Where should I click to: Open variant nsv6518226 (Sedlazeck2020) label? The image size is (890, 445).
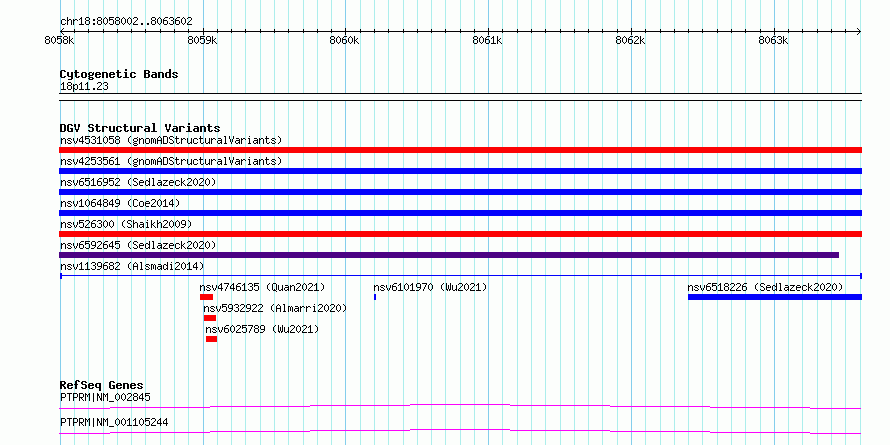pos(765,287)
